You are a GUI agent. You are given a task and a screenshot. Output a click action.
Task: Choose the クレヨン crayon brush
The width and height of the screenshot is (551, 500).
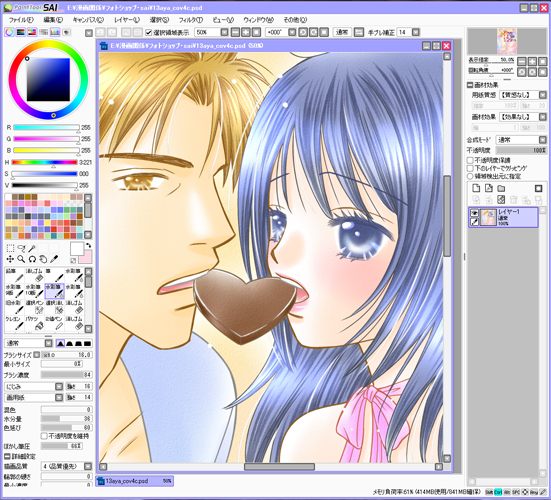(x=14, y=323)
